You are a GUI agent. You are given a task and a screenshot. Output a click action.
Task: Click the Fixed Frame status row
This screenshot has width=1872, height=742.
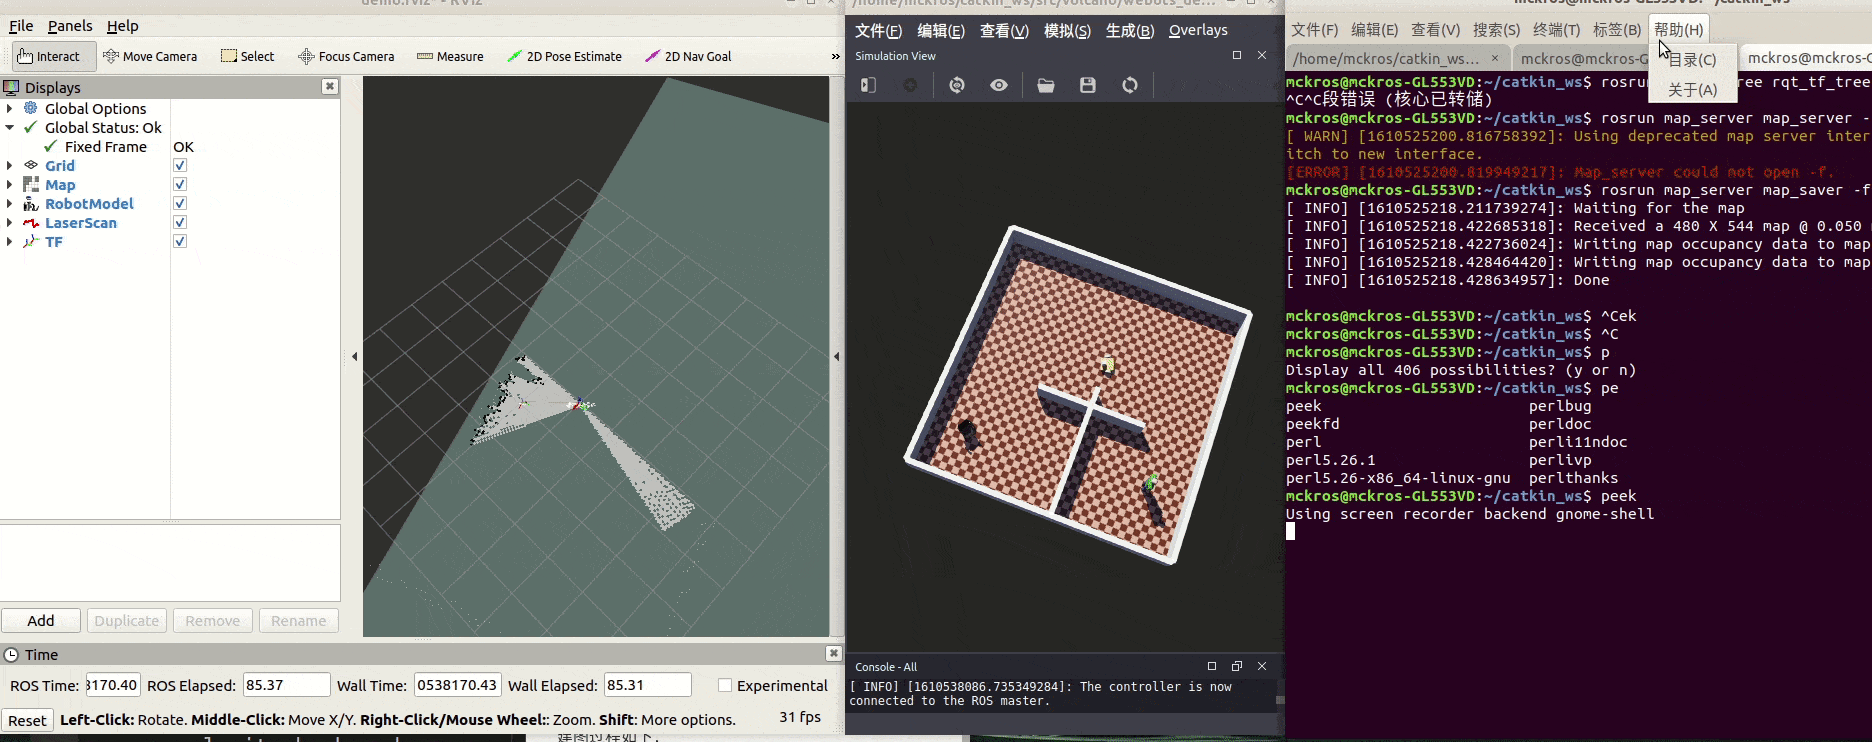click(170, 146)
